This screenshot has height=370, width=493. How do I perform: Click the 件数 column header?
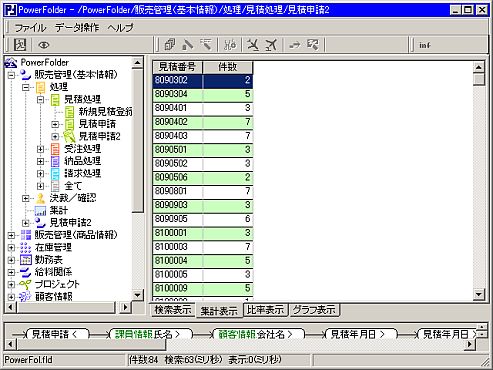pyautogui.click(x=228, y=67)
